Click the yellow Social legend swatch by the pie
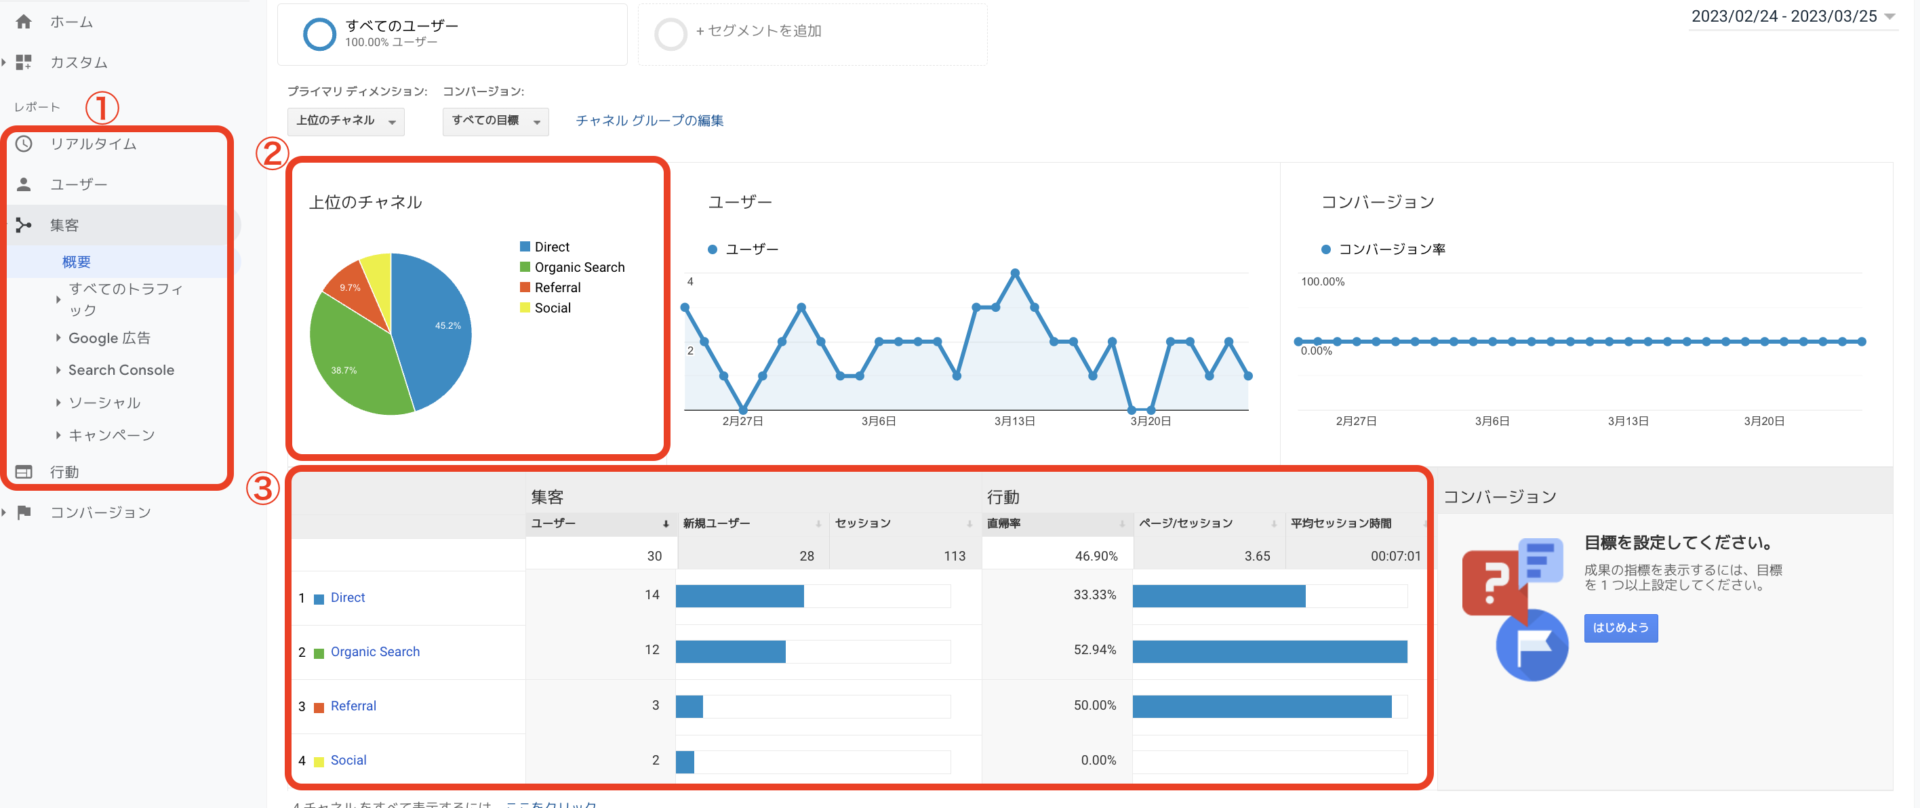Screen dimensions: 1920x808 coord(525,308)
